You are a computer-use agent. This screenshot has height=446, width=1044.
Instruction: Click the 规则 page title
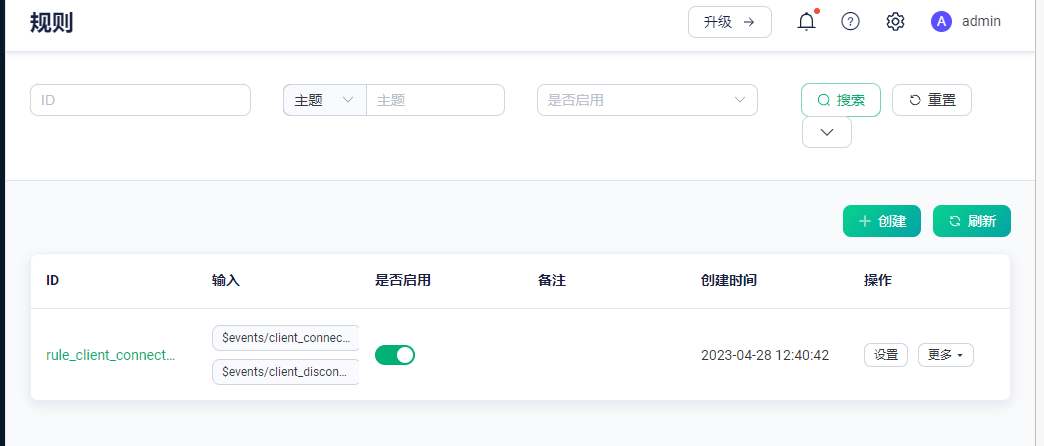(x=51, y=22)
